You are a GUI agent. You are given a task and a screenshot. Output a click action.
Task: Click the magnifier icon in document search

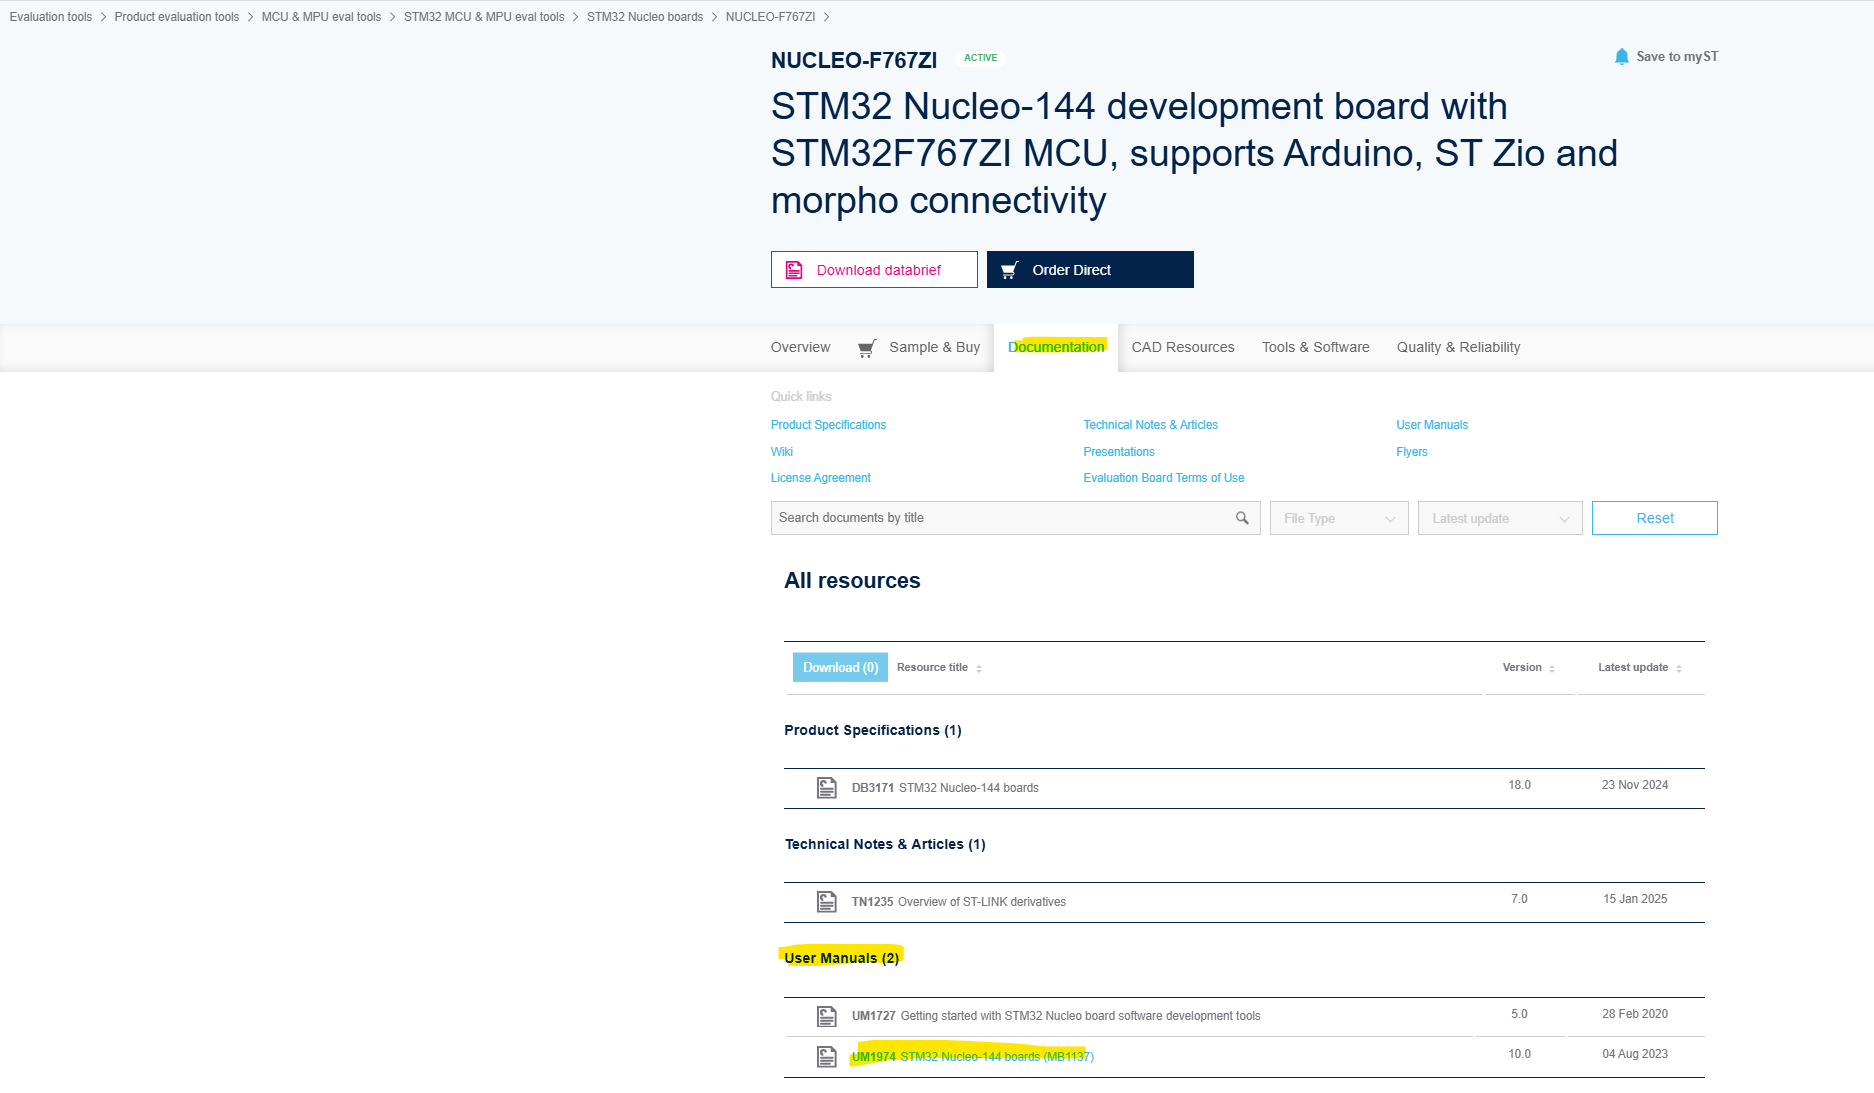(1242, 518)
